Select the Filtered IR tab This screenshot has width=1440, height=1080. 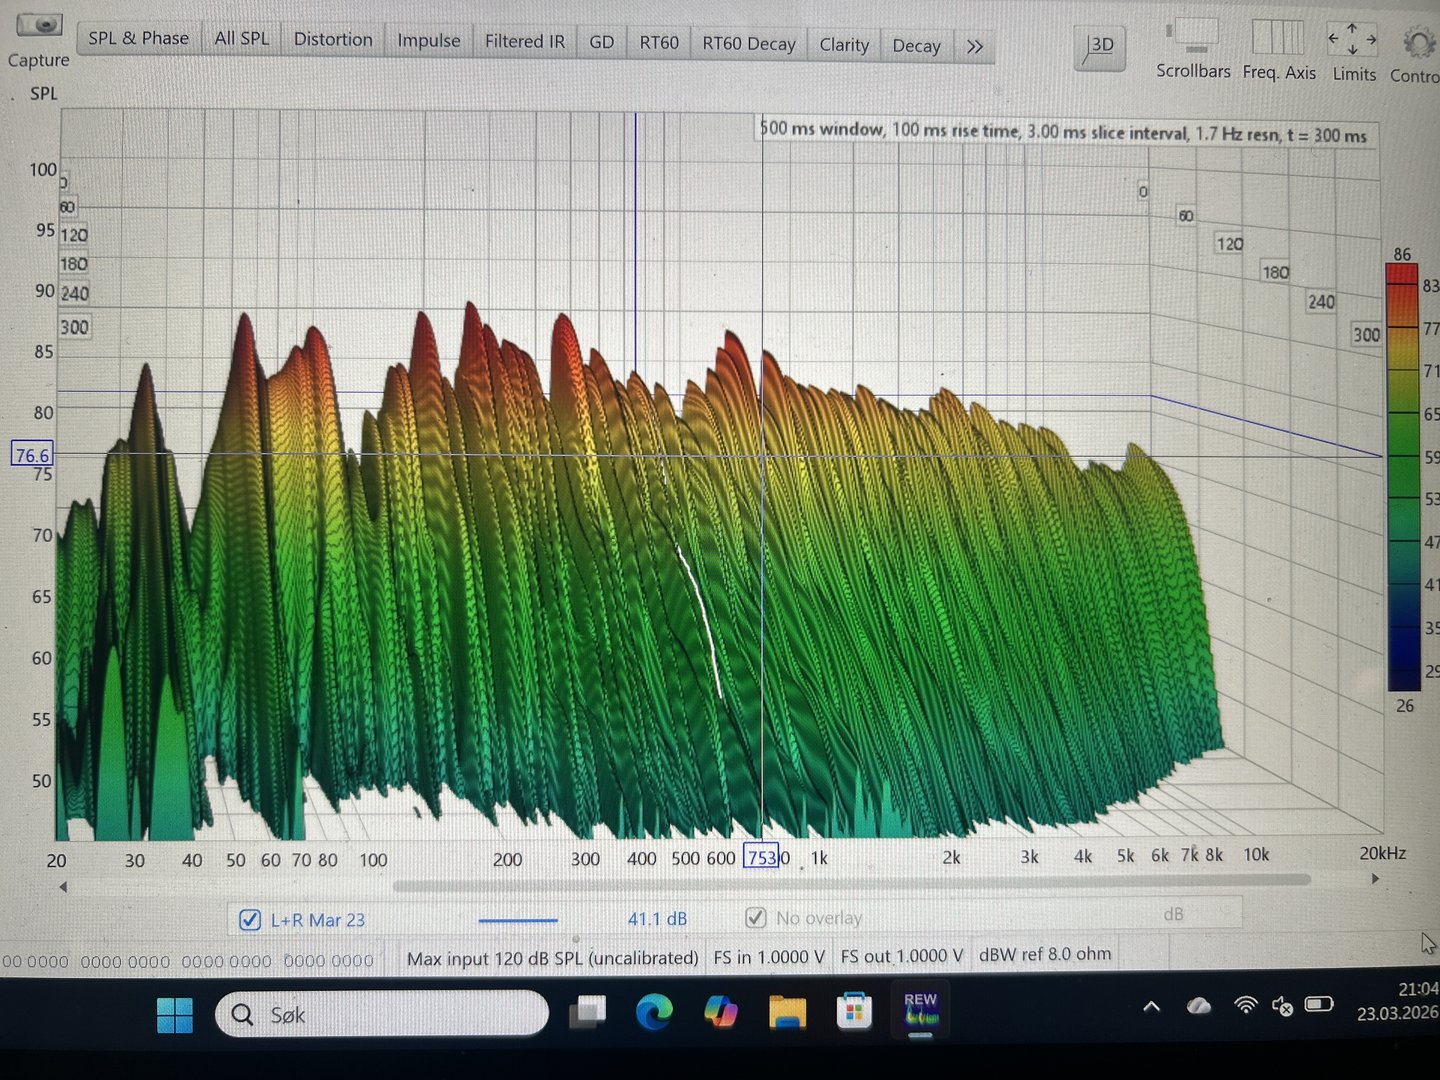click(525, 41)
